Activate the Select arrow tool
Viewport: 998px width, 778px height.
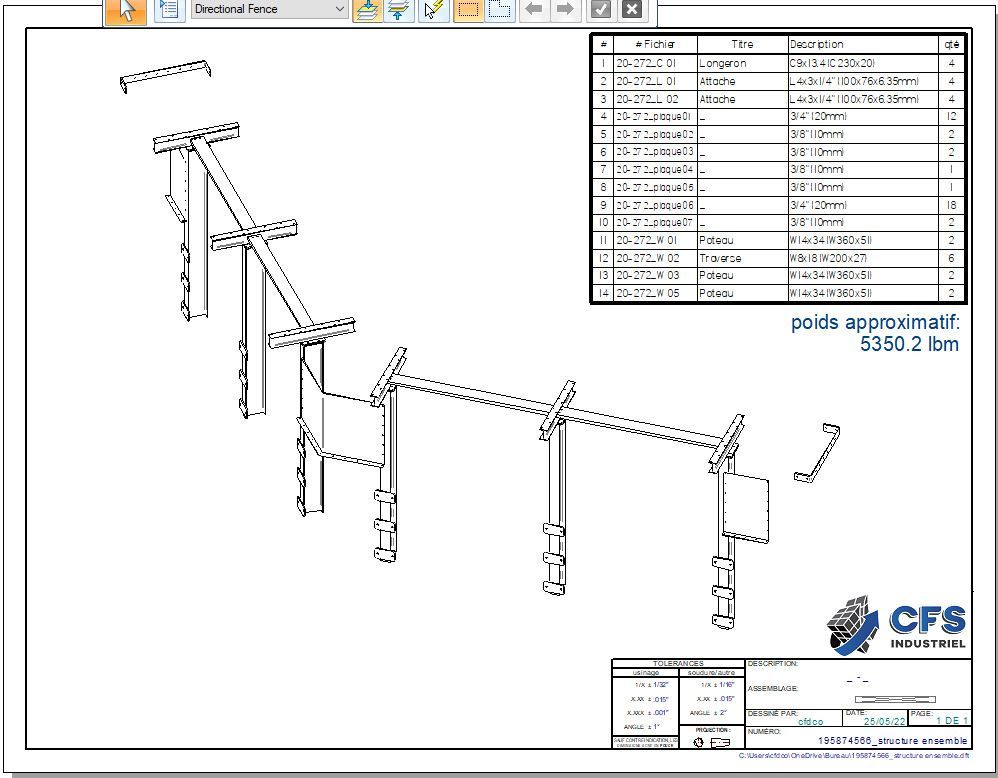click(126, 10)
